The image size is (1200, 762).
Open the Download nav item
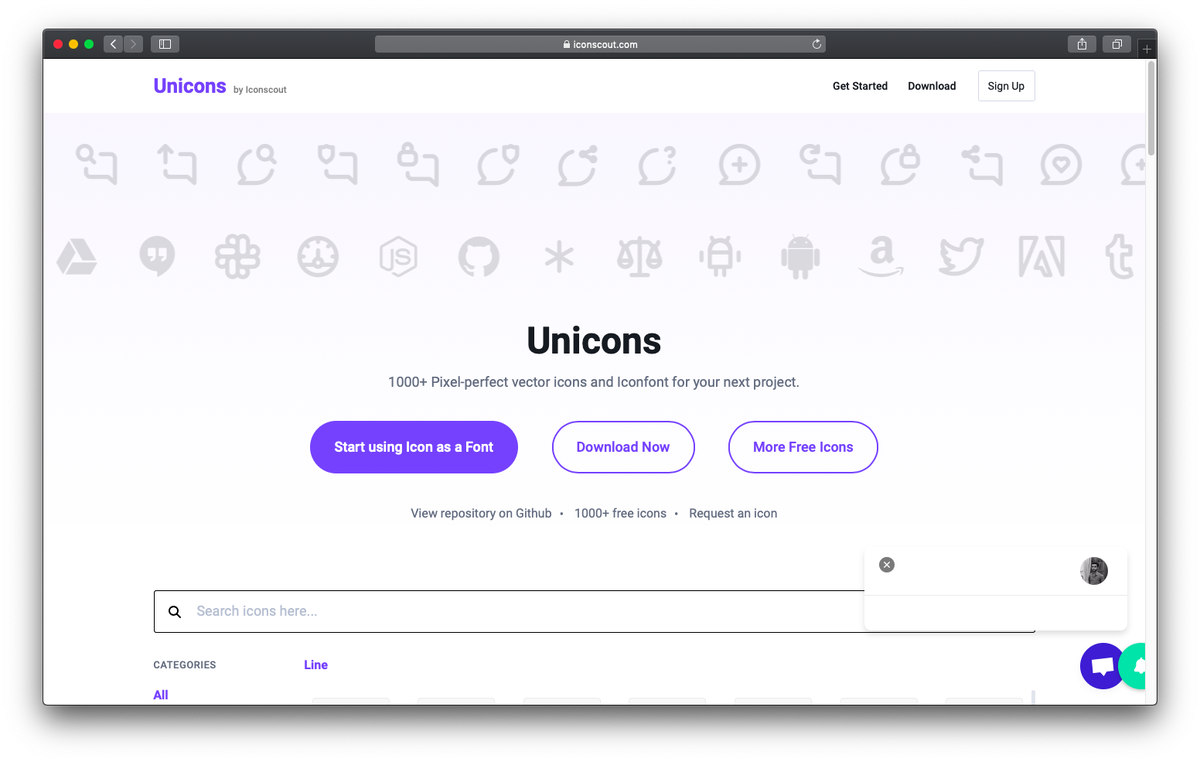pos(932,86)
